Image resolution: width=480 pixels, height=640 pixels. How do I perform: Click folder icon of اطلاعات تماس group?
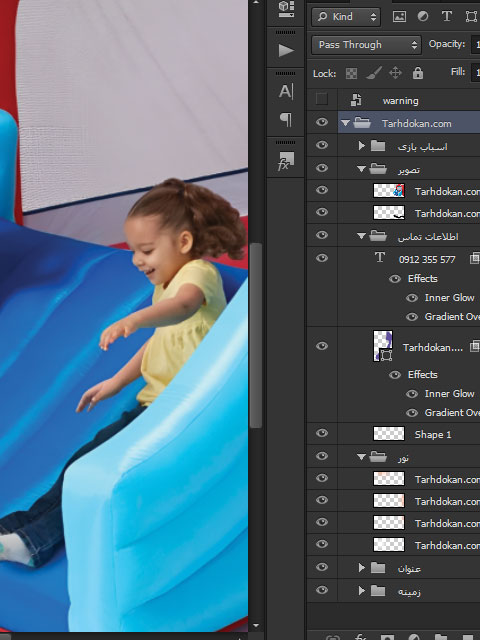tap(378, 235)
